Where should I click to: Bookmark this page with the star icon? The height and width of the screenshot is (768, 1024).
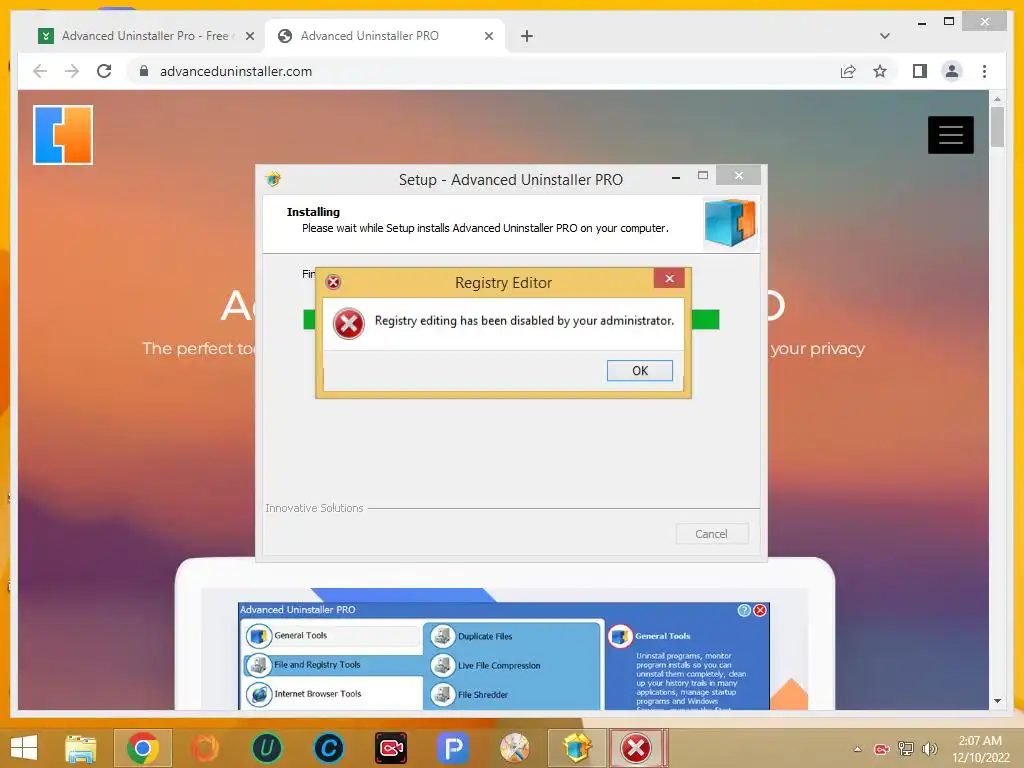point(880,71)
